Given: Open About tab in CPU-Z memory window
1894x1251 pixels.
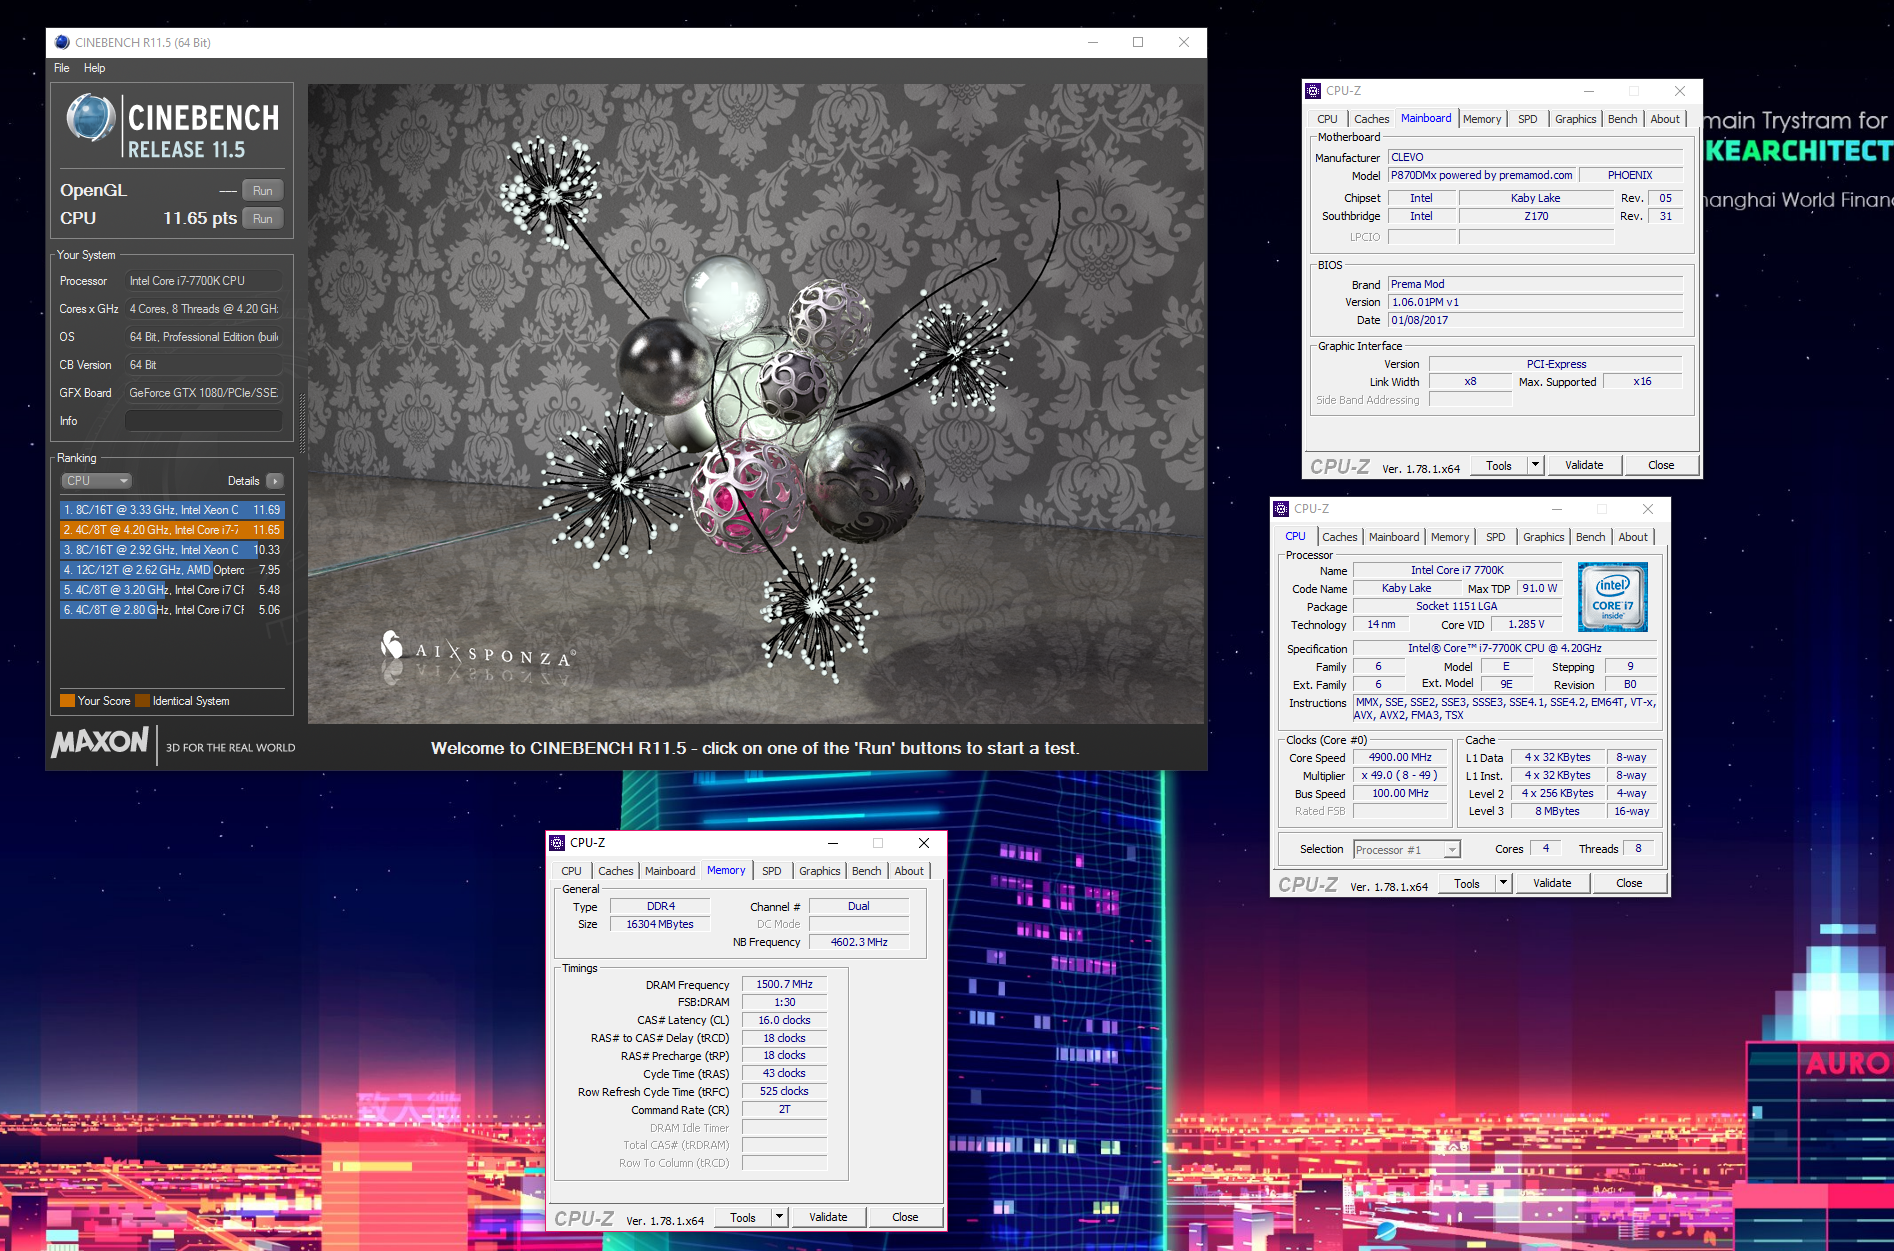Looking at the screenshot, I should point(909,871).
